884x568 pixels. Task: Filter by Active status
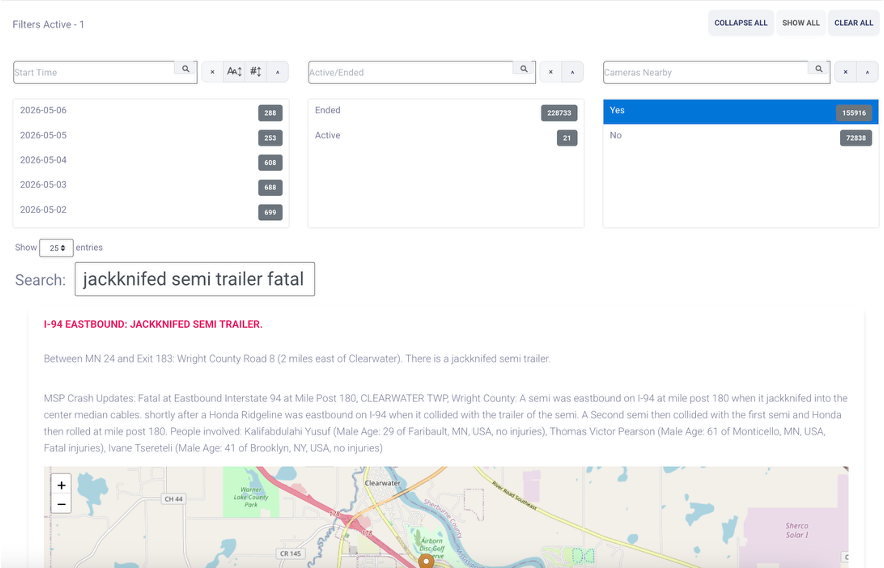pos(446,137)
